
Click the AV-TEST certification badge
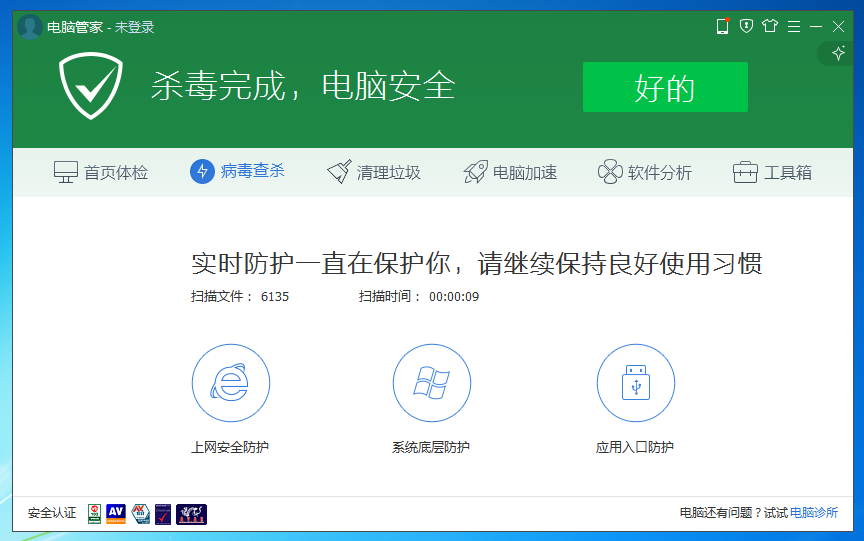pos(141,514)
